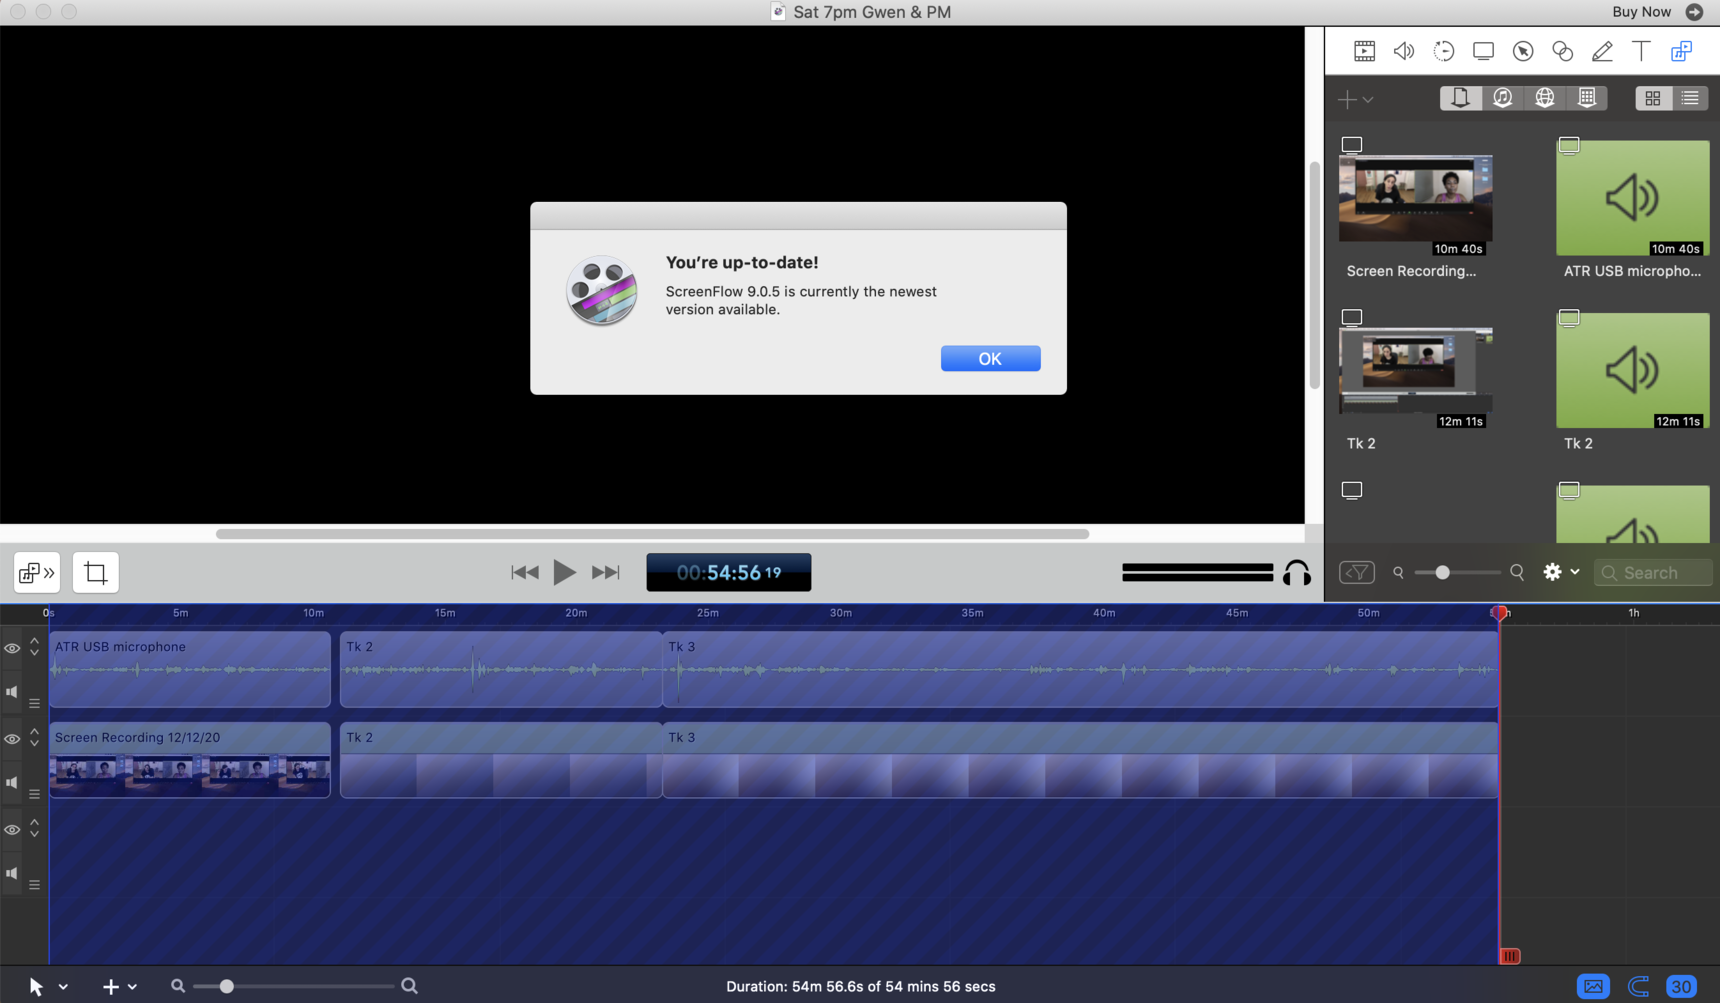Image resolution: width=1720 pixels, height=1003 pixels.
Task: Skip ahead with the fast-forward button
Action: point(605,572)
